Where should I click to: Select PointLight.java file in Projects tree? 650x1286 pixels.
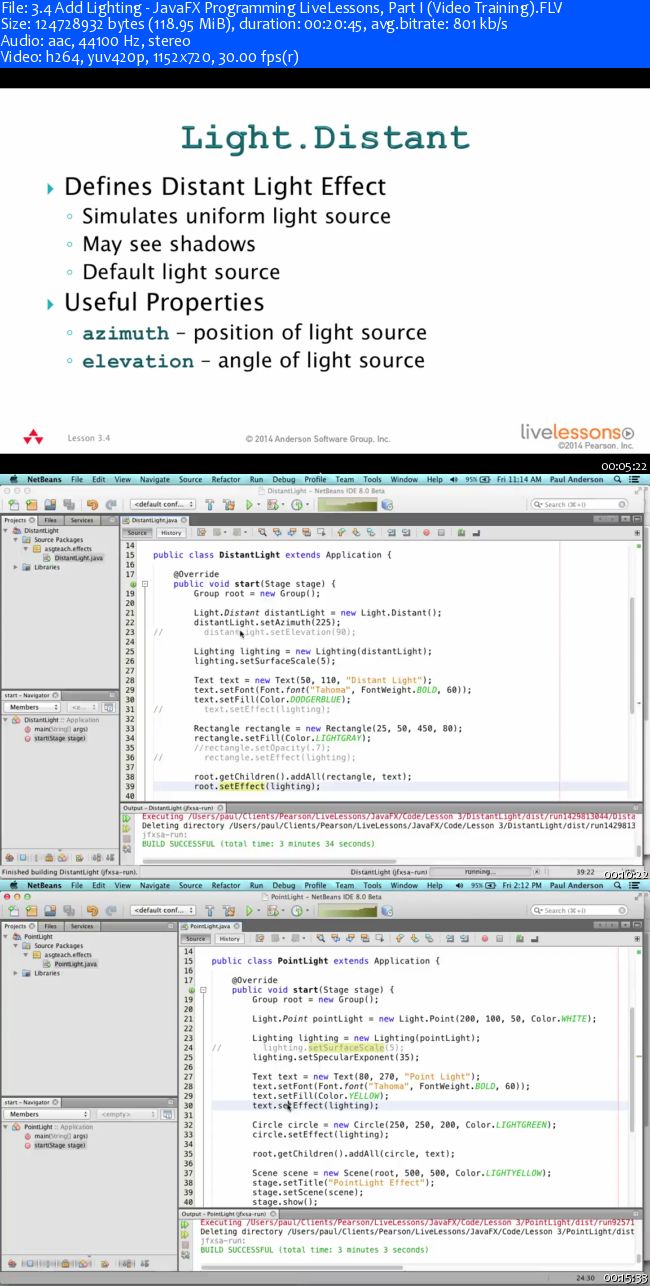coord(74,964)
